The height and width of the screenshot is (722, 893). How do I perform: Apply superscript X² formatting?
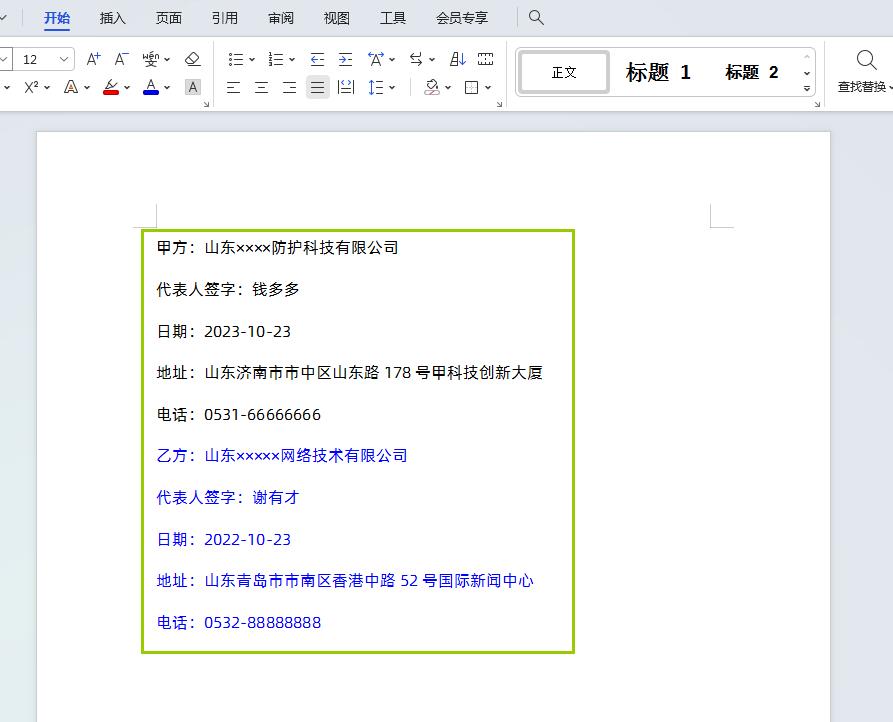tap(31, 87)
